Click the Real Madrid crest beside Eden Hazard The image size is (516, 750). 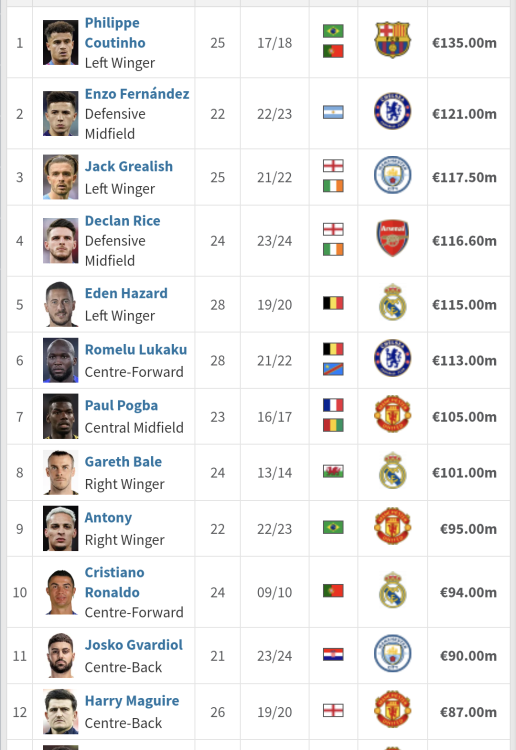click(x=392, y=302)
